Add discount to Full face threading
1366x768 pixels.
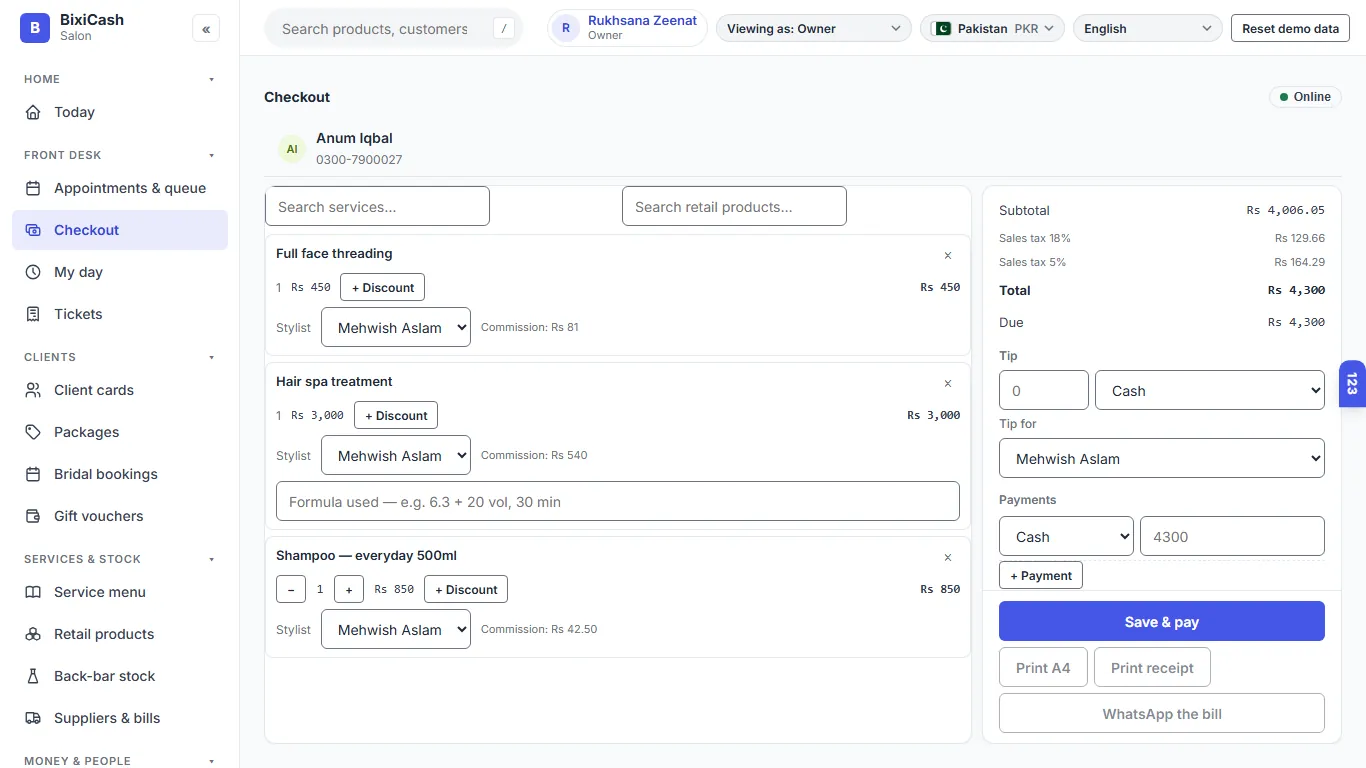click(x=383, y=287)
